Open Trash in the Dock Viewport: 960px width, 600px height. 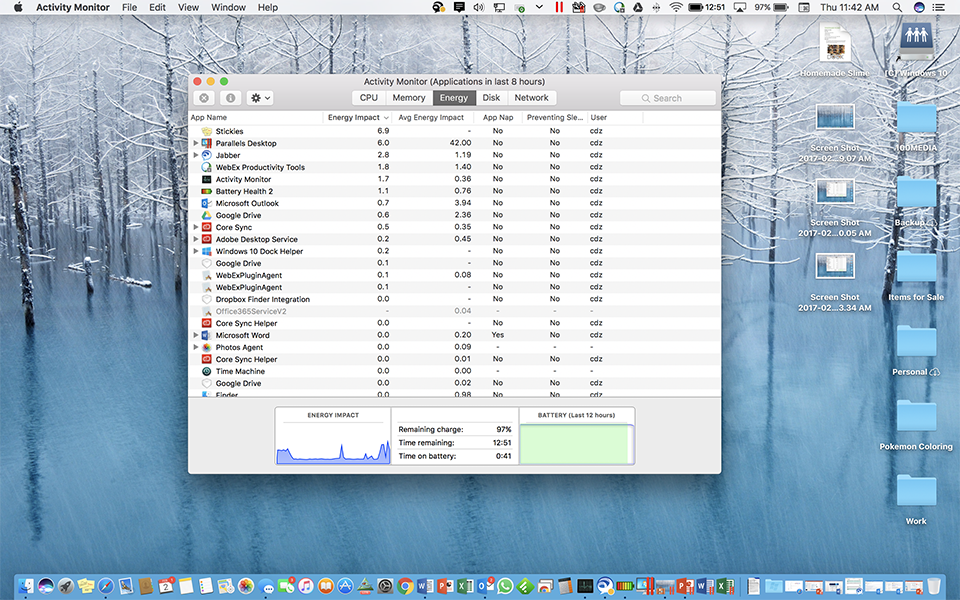[x=934, y=586]
